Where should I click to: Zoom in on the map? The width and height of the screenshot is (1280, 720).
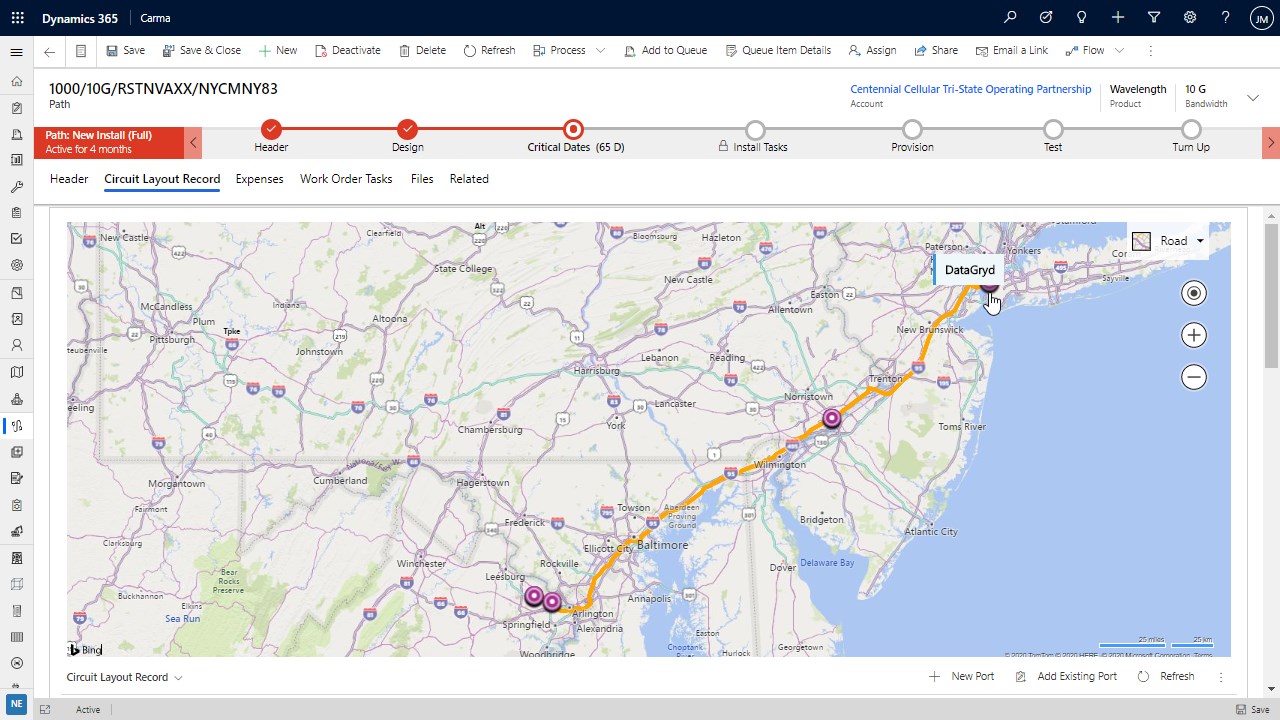tap(1193, 335)
